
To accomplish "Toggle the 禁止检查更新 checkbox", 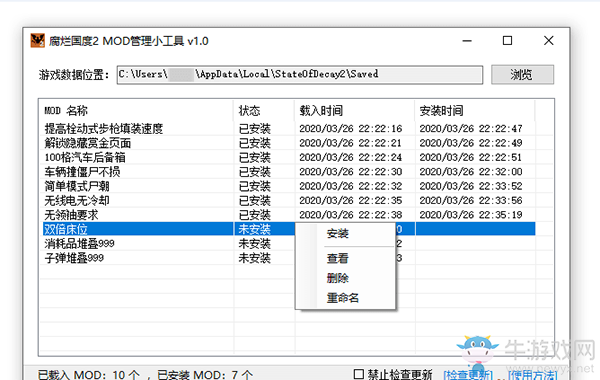I will click(359, 374).
